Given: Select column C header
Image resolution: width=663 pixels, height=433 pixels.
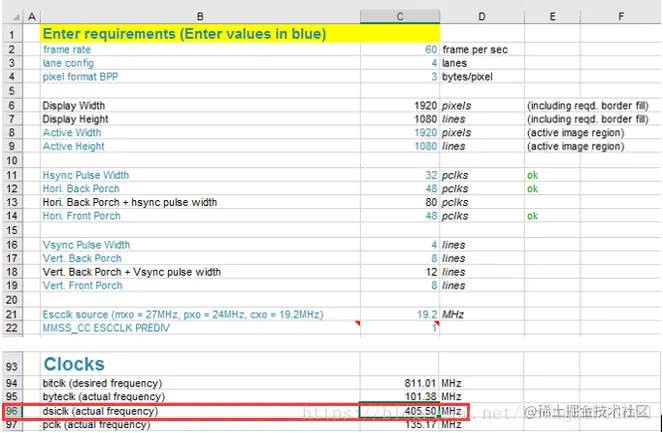Looking at the screenshot, I should coord(400,16).
